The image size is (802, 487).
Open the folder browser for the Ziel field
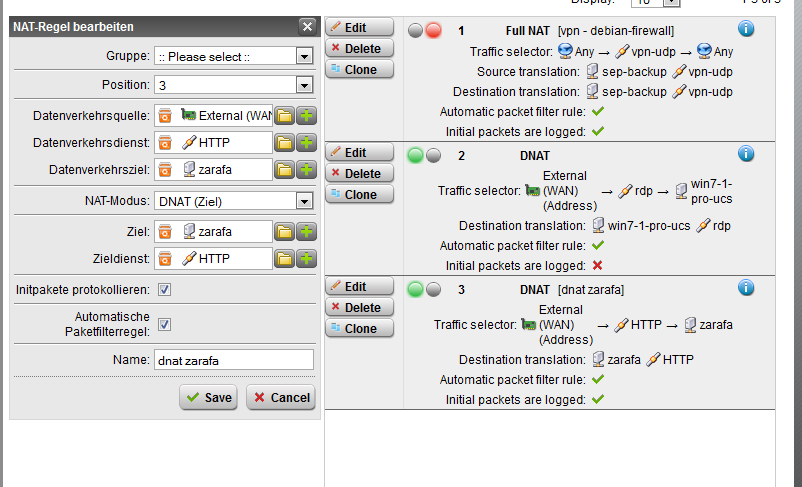tap(285, 232)
